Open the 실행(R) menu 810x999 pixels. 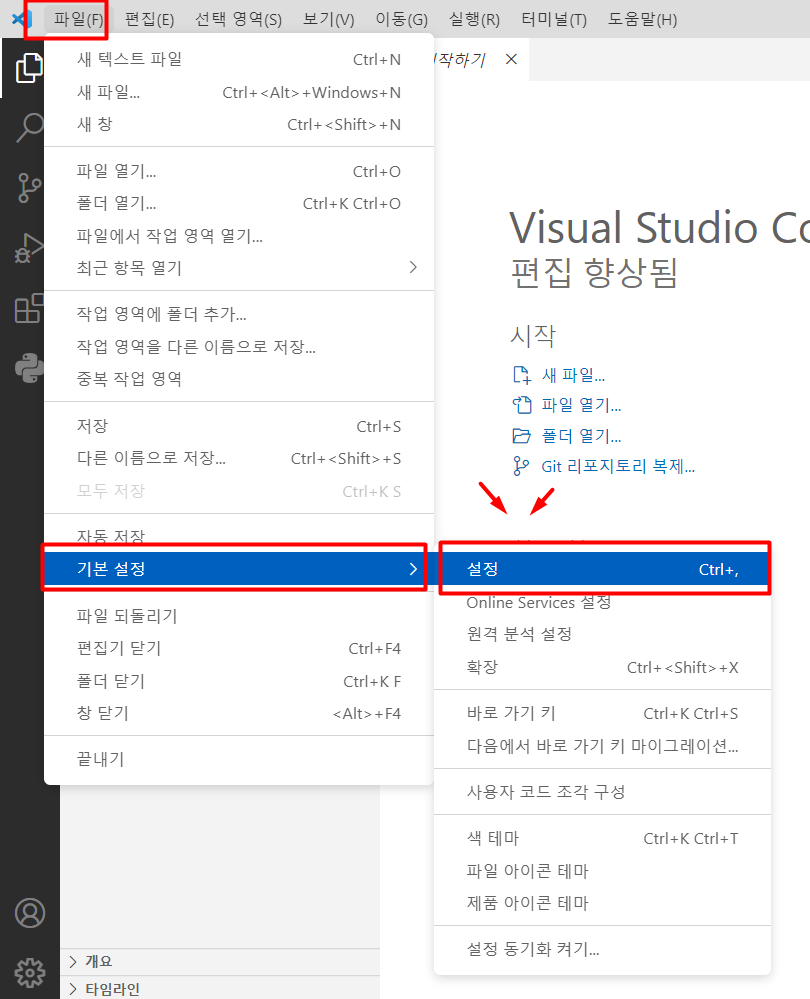tap(474, 20)
